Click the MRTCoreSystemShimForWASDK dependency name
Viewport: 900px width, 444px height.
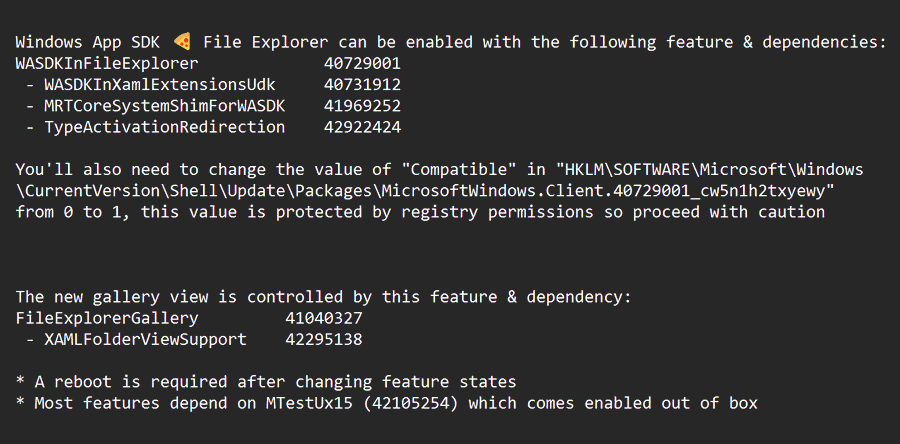point(164,106)
